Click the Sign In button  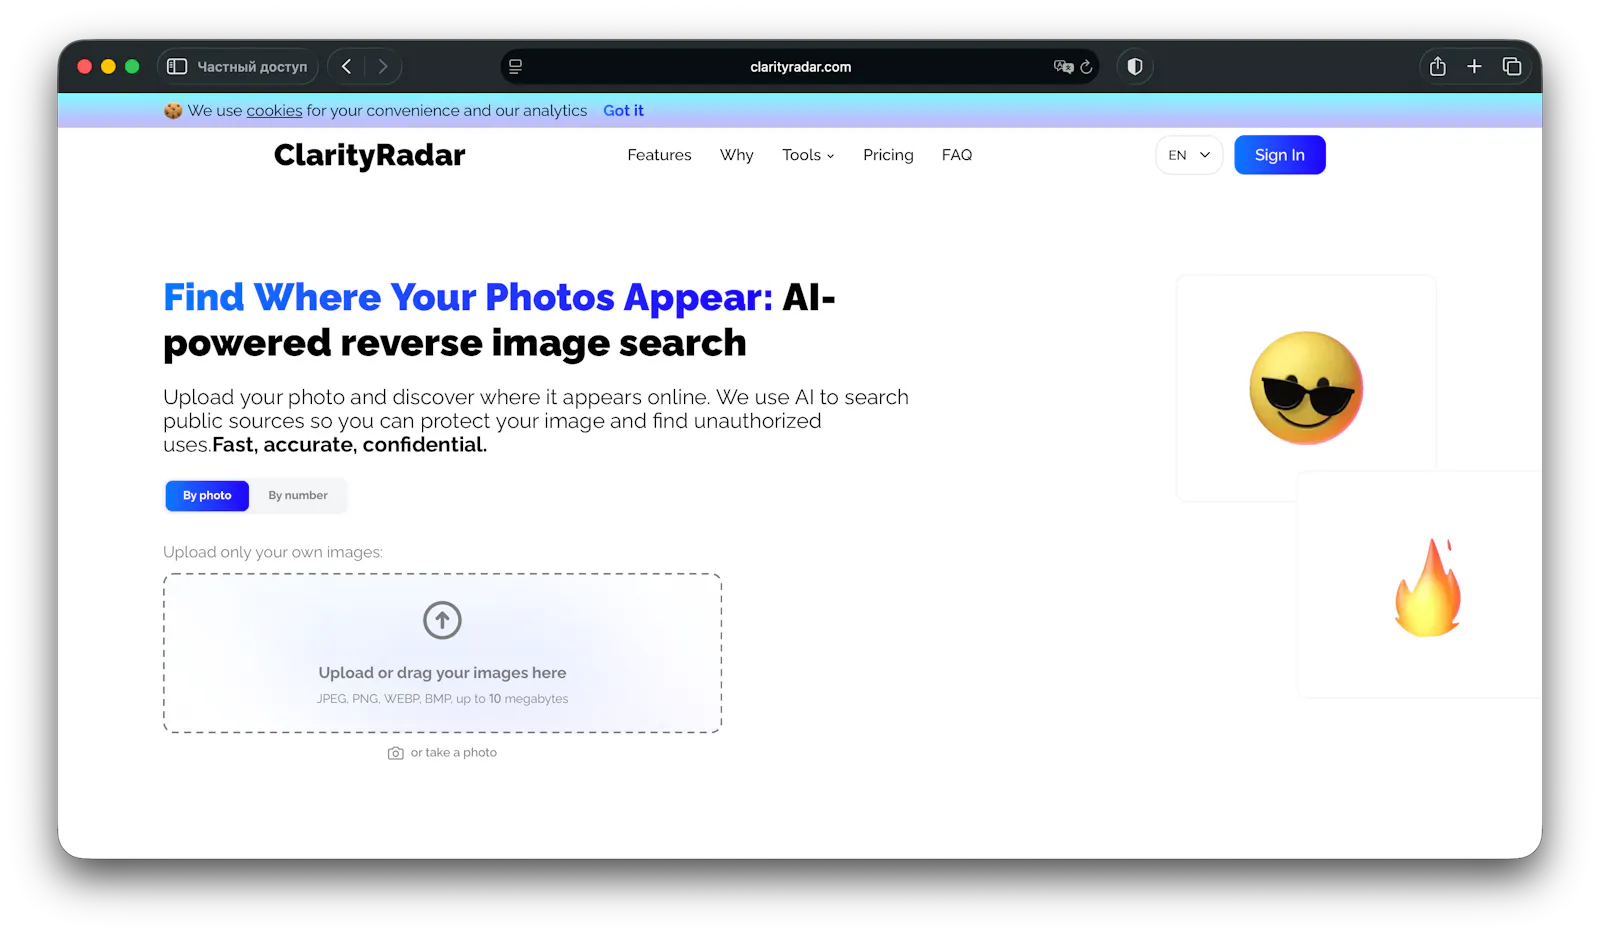point(1280,155)
